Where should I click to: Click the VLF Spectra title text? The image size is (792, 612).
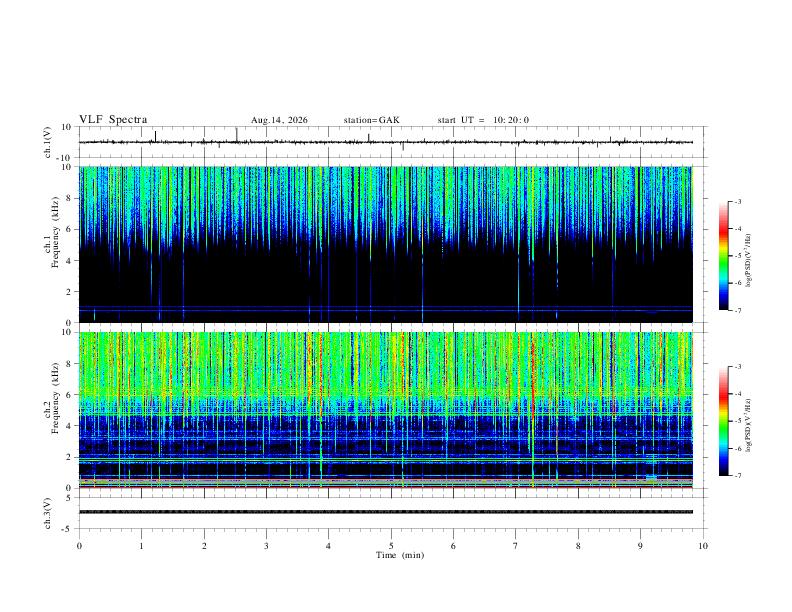tap(113, 120)
